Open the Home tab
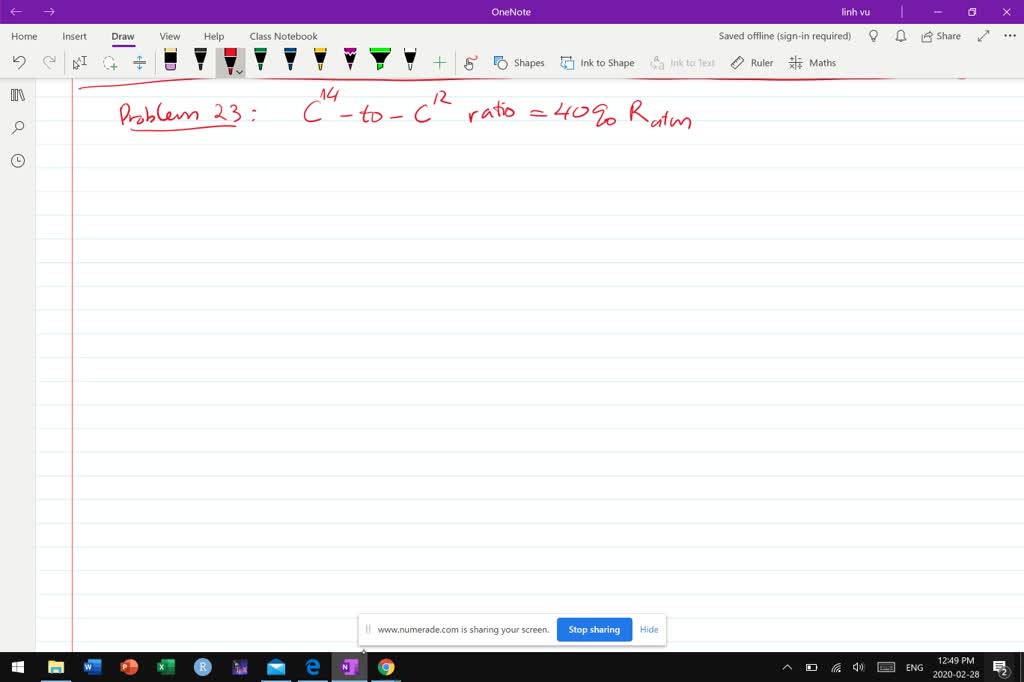This screenshot has height=682, width=1024. (24, 36)
